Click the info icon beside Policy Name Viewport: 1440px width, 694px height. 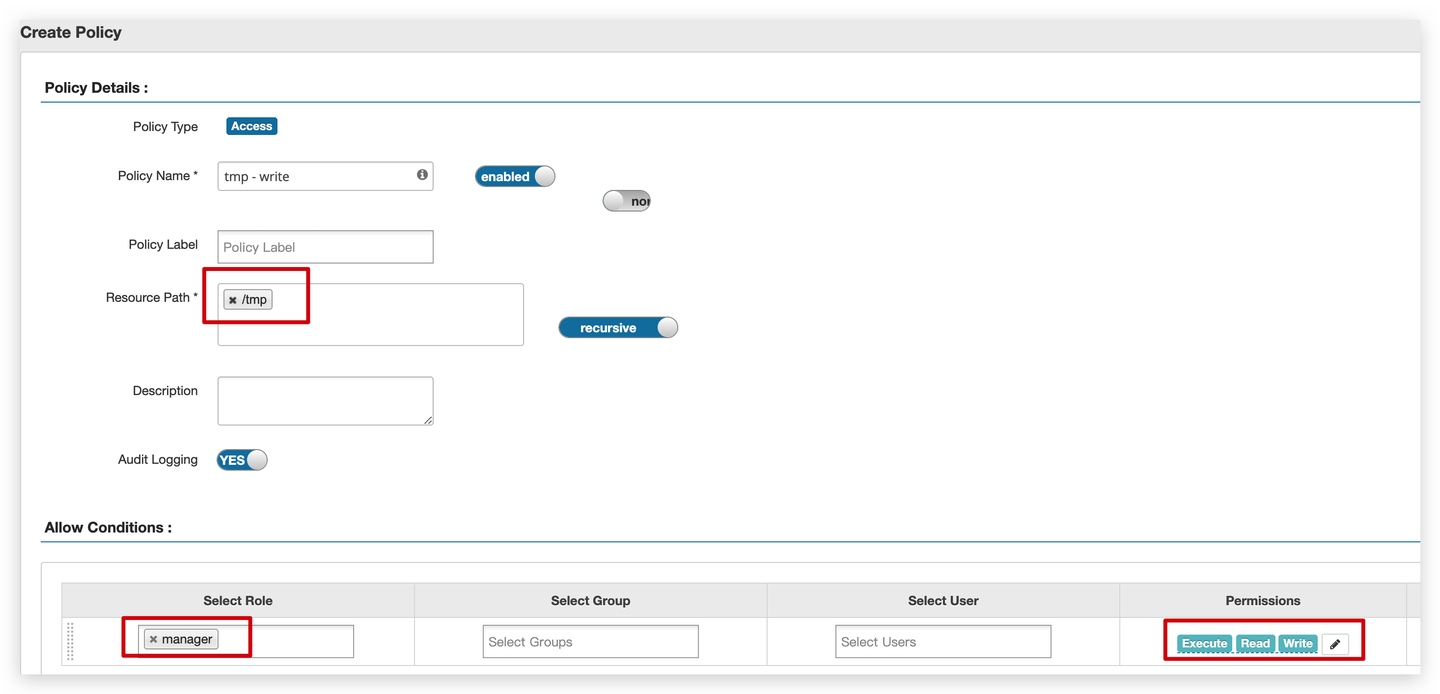click(x=421, y=176)
